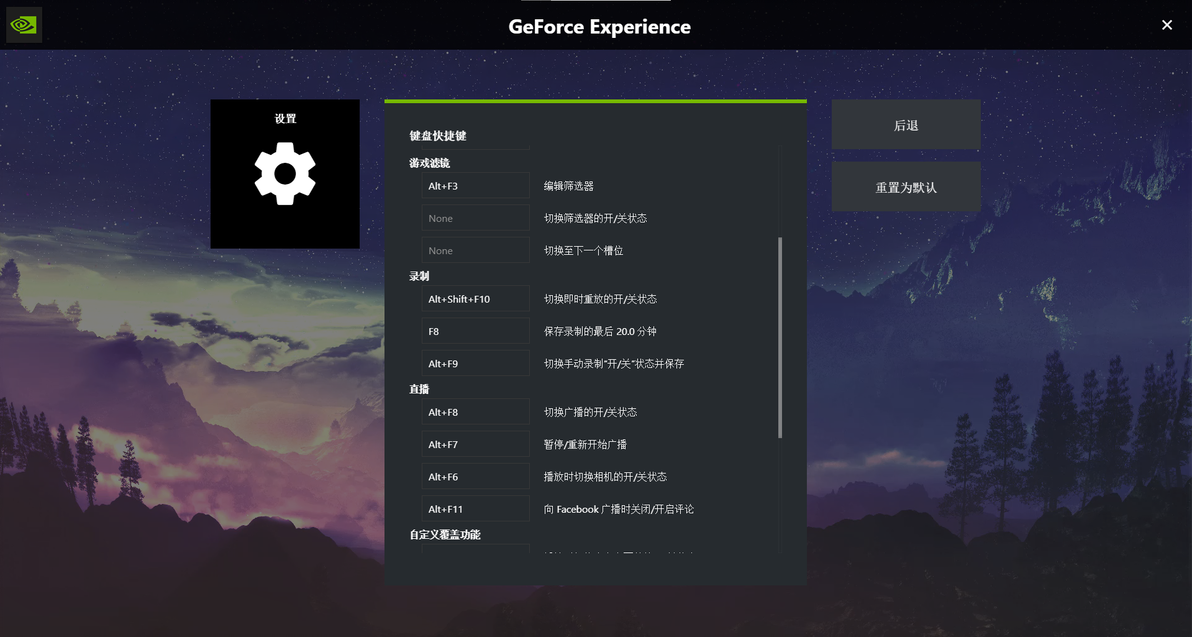The height and width of the screenshot is (637, 1192).
Task: Click the 游戏滤镜 section heading
Action: 430,163
